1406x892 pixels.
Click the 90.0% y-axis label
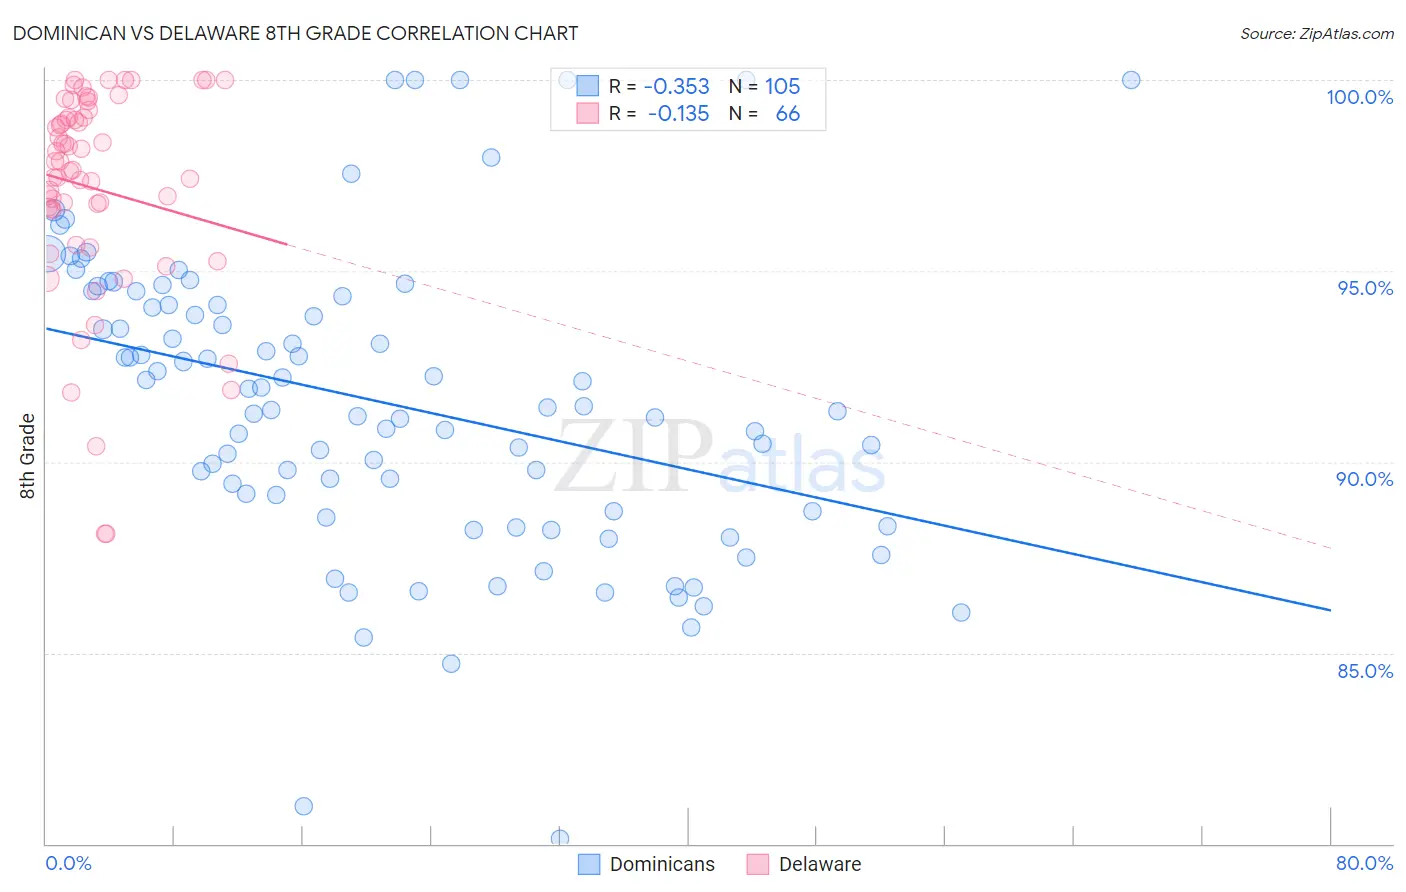[1365, 479]
